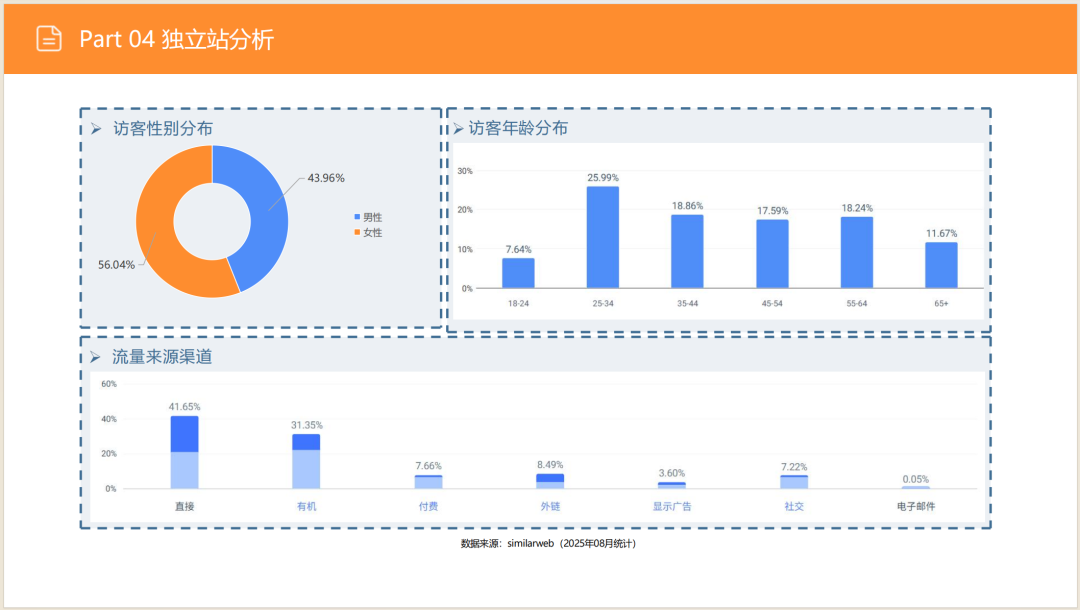Select the 11.67% data label
Screen dimensions: 1080x610
[941, 233]
